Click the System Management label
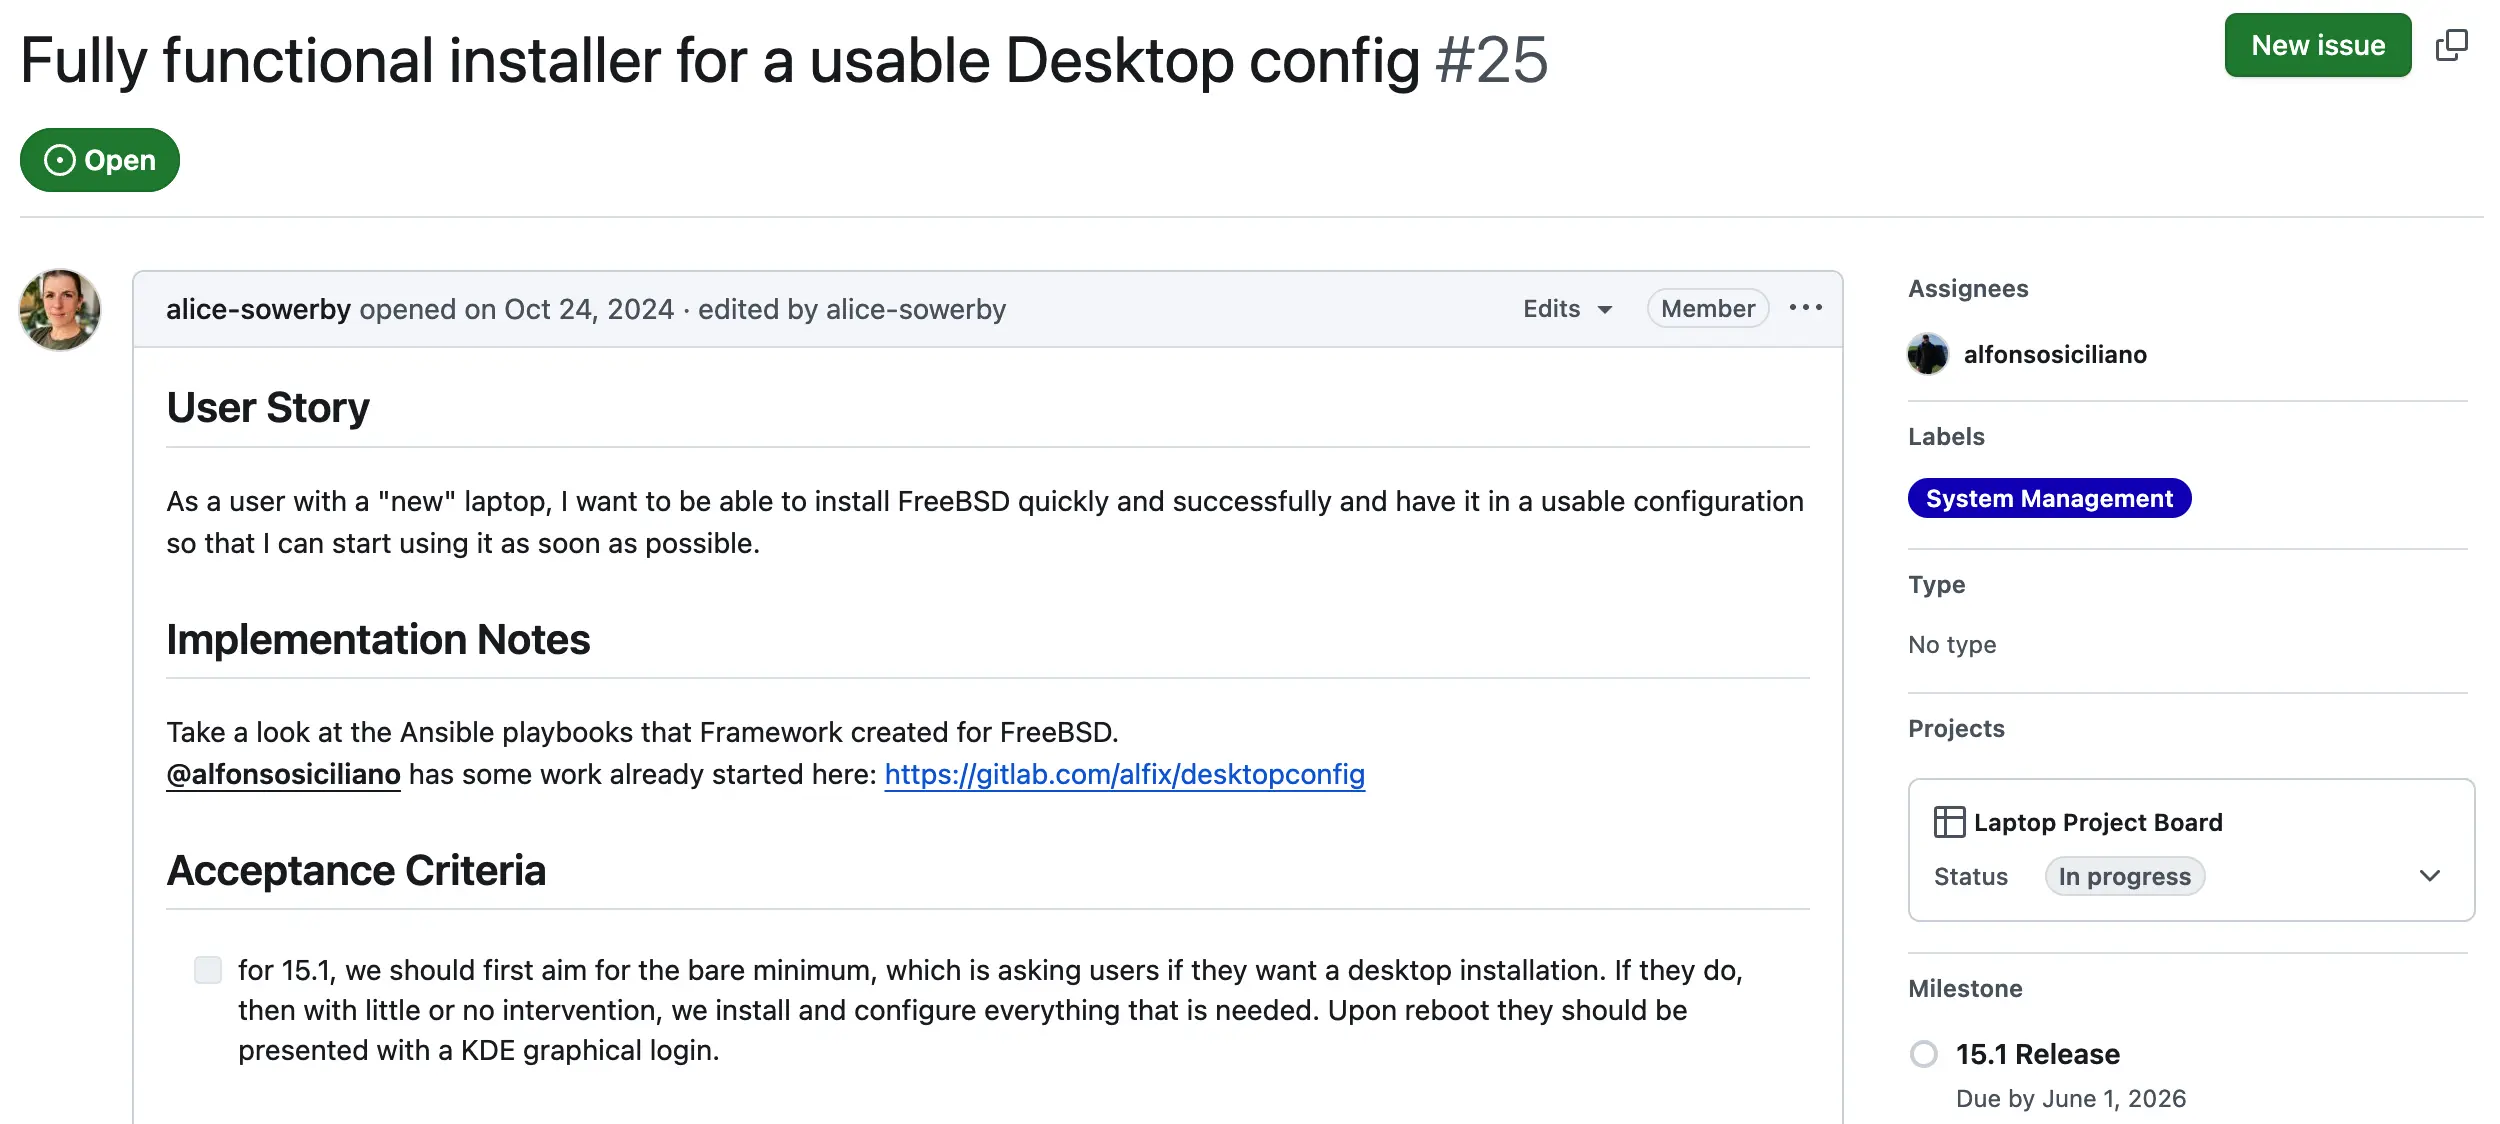Viewport: 2500px width, 1124px height. 2049,498
